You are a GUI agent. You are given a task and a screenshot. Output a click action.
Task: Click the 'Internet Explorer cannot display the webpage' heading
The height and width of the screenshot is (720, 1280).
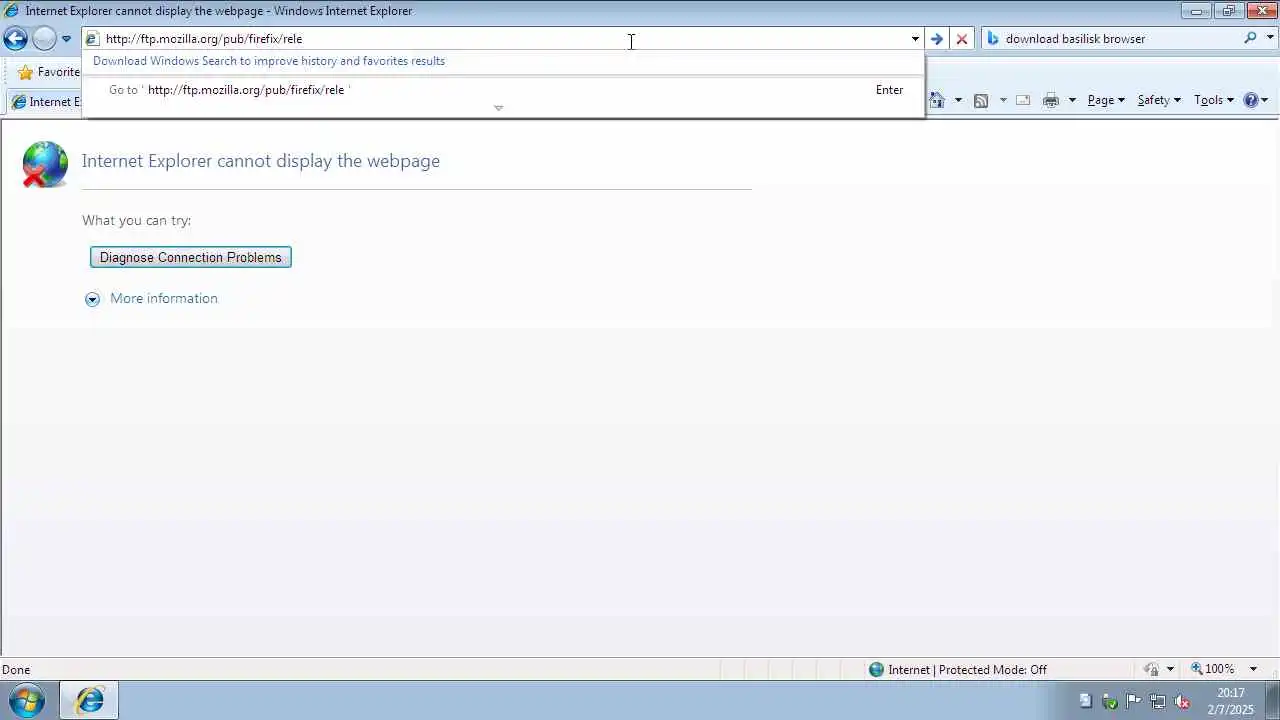tap(261, 161)
